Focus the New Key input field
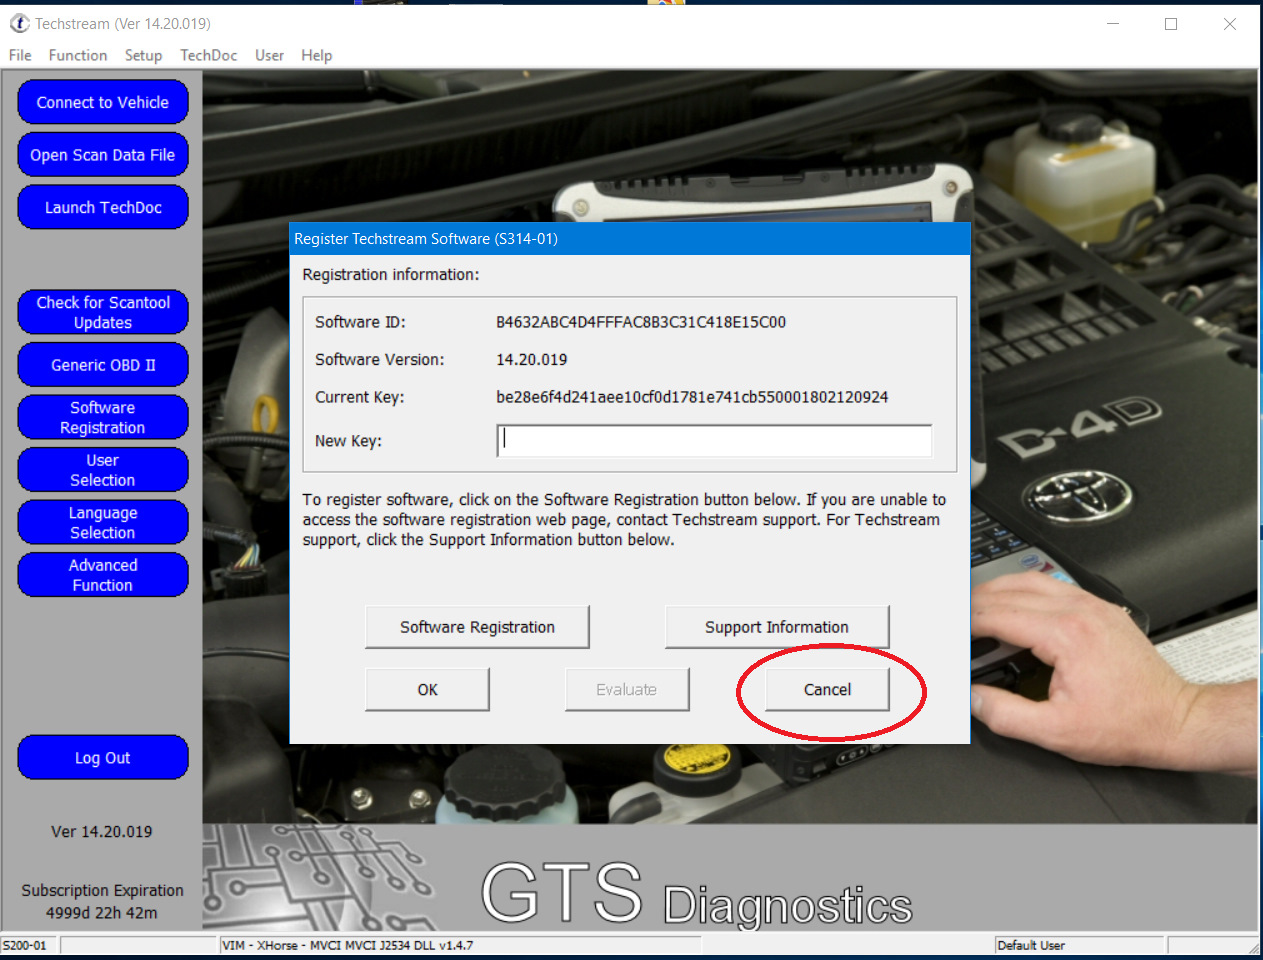Image resolution: width=1263 pixels, height=960 pixels. tap(714, 440)
